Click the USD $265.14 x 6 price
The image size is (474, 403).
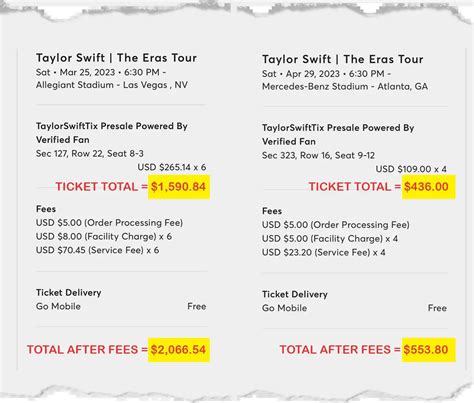[x=172, y=167]
